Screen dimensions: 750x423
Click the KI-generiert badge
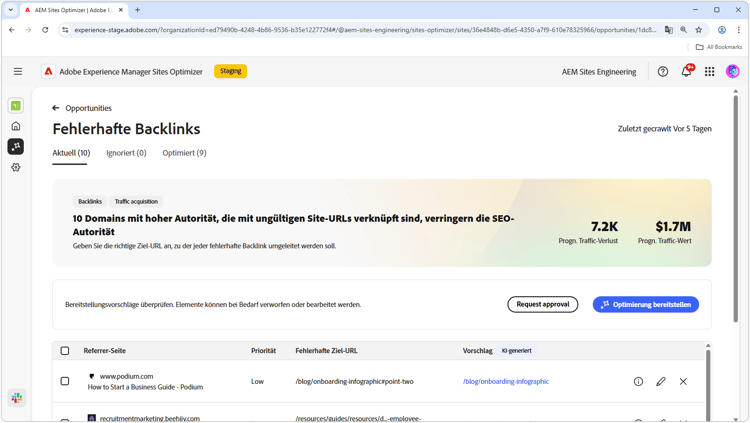tap(517, 351)
